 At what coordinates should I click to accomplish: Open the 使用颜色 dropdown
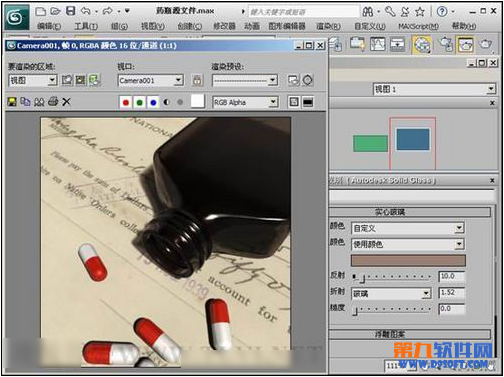point(407,244)
